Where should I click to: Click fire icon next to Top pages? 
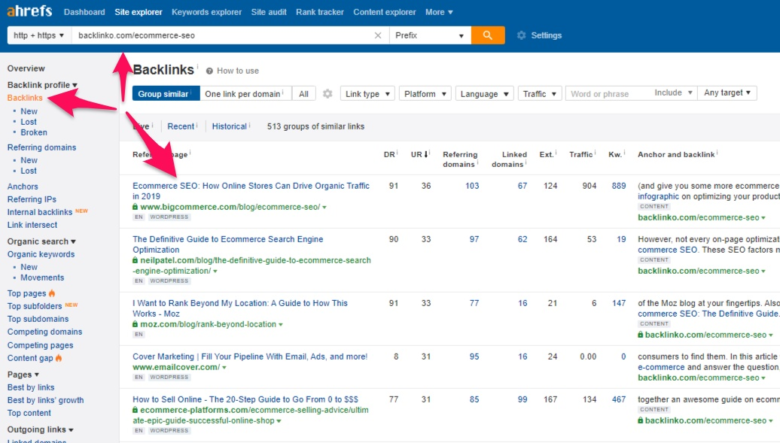[x=52, y=293]
